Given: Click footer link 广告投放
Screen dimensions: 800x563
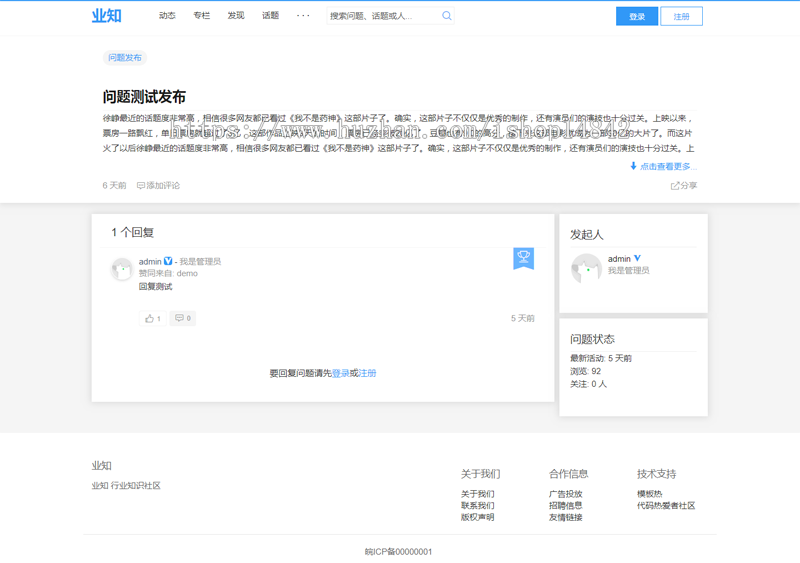Looking at the screenshot, I should click(x=566, y=494).
